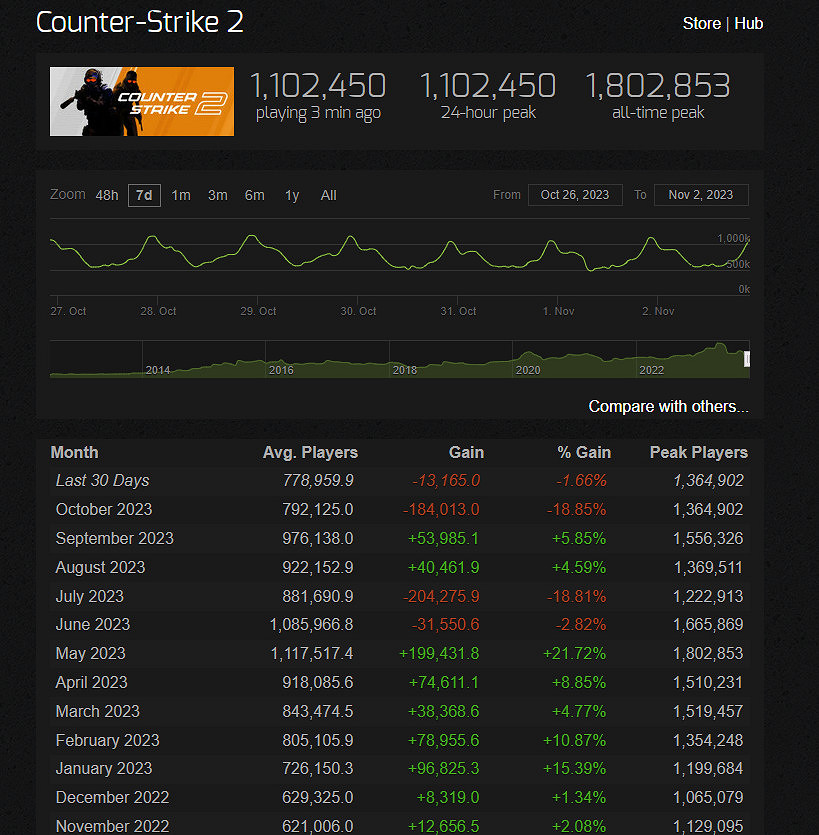Select the May 2023 table row
This screenshot has width=819, height=835.
pyautogui.click(x=400, y=653)
